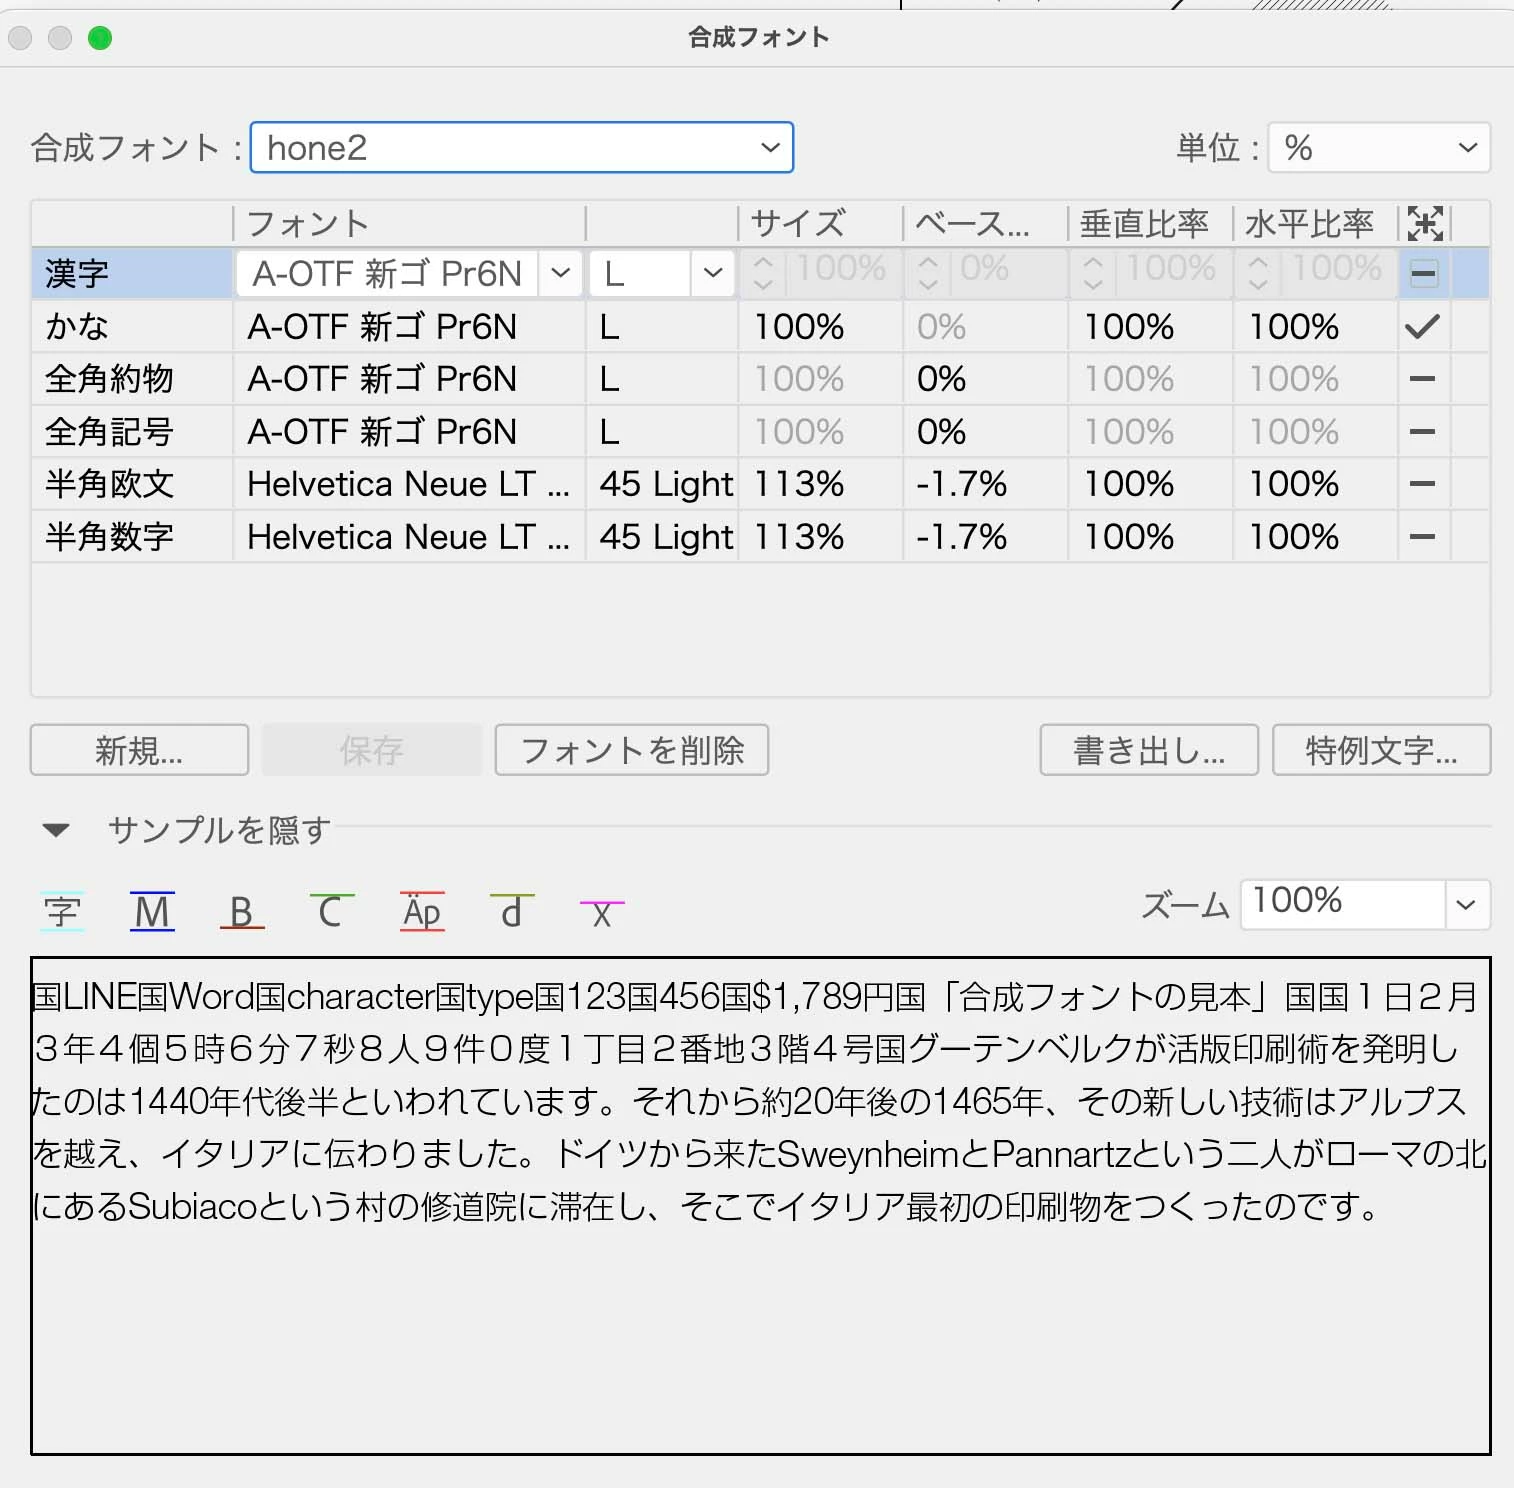Click 113% size value in 半角数字 row
Viewport: 1514px width, 1488px height.
tap(799, 537)
